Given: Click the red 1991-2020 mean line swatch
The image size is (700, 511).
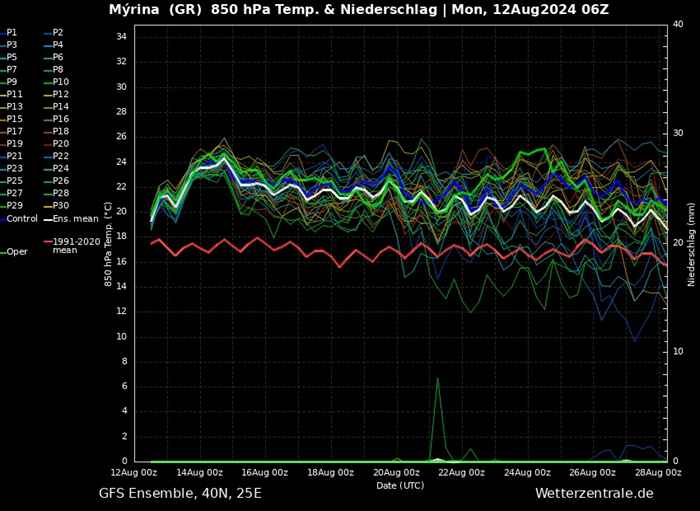Looking at the screenshot, I should point(46,241).
